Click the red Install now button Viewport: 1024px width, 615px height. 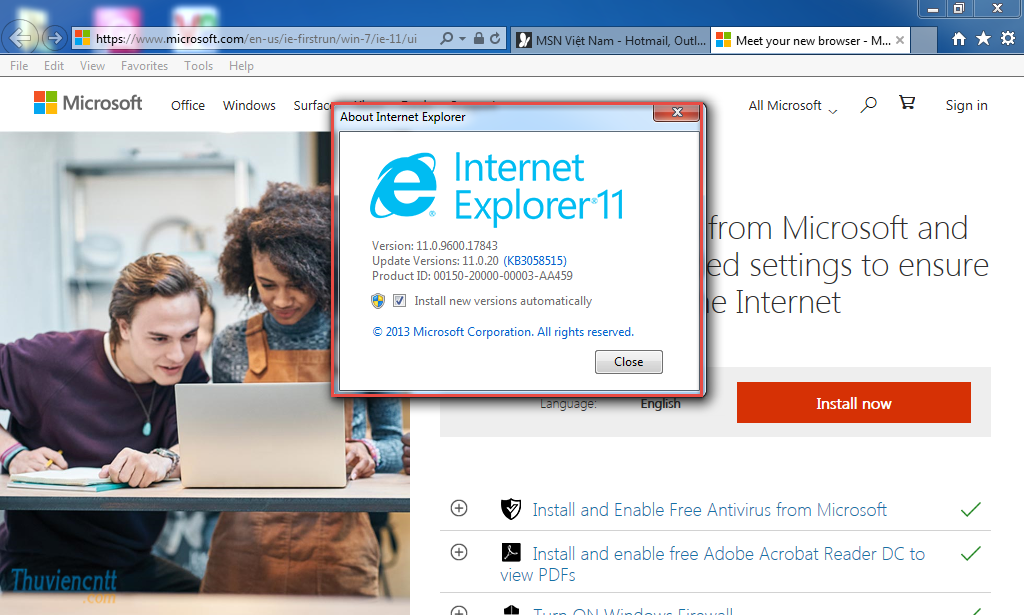click(854, 403)
